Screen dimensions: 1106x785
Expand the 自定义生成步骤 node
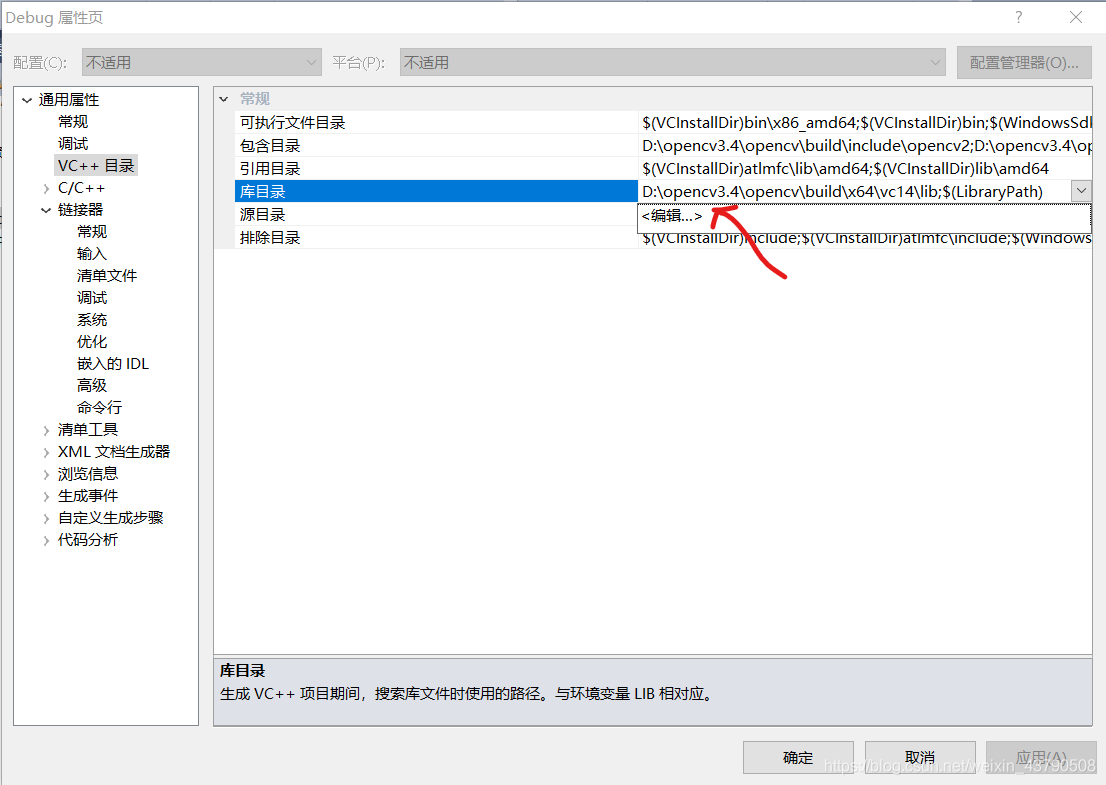tap(46, 518)
